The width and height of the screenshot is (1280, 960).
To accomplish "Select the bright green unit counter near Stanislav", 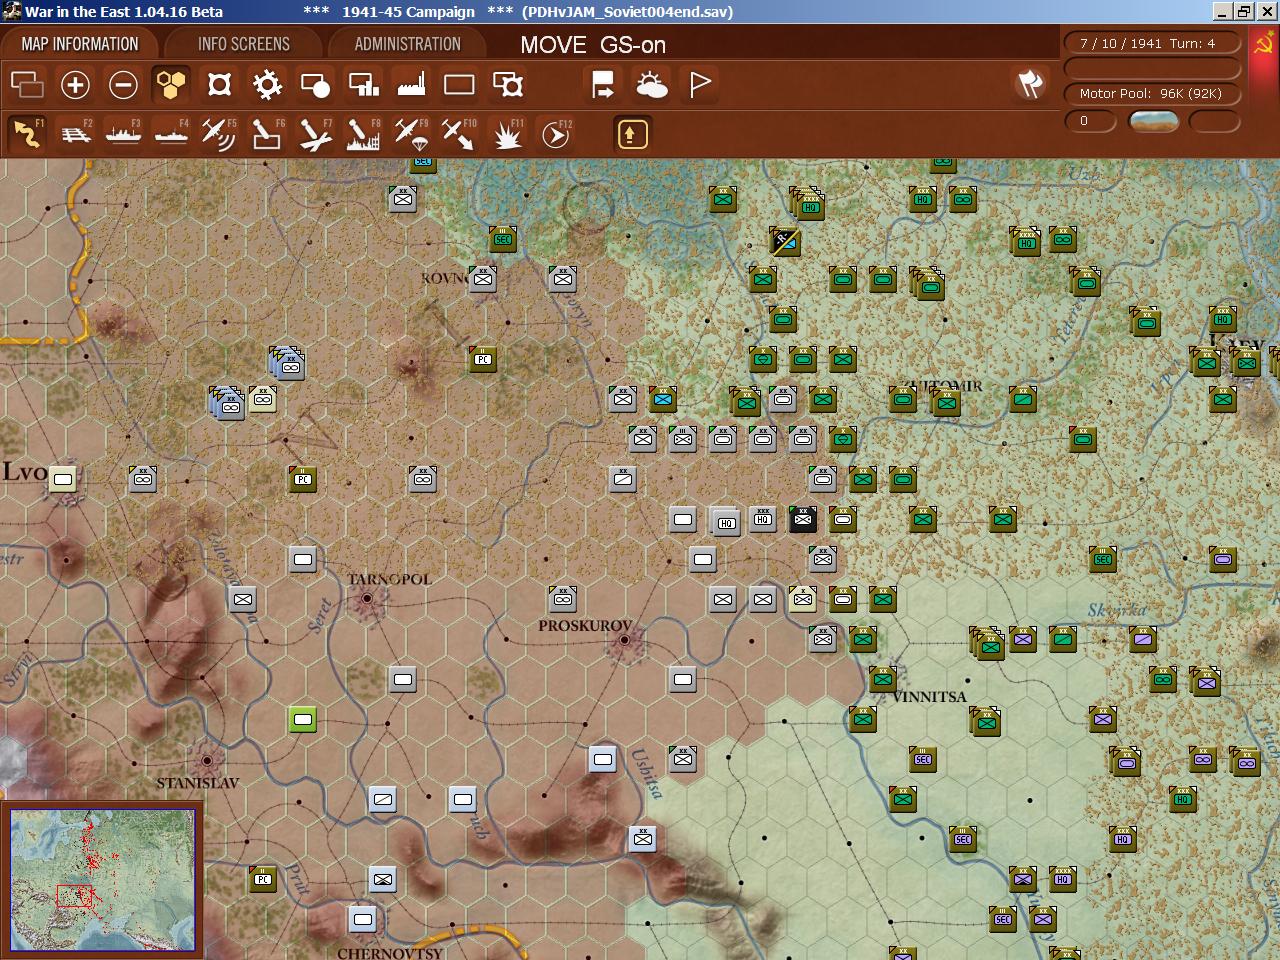I will [x=303, y=719].
